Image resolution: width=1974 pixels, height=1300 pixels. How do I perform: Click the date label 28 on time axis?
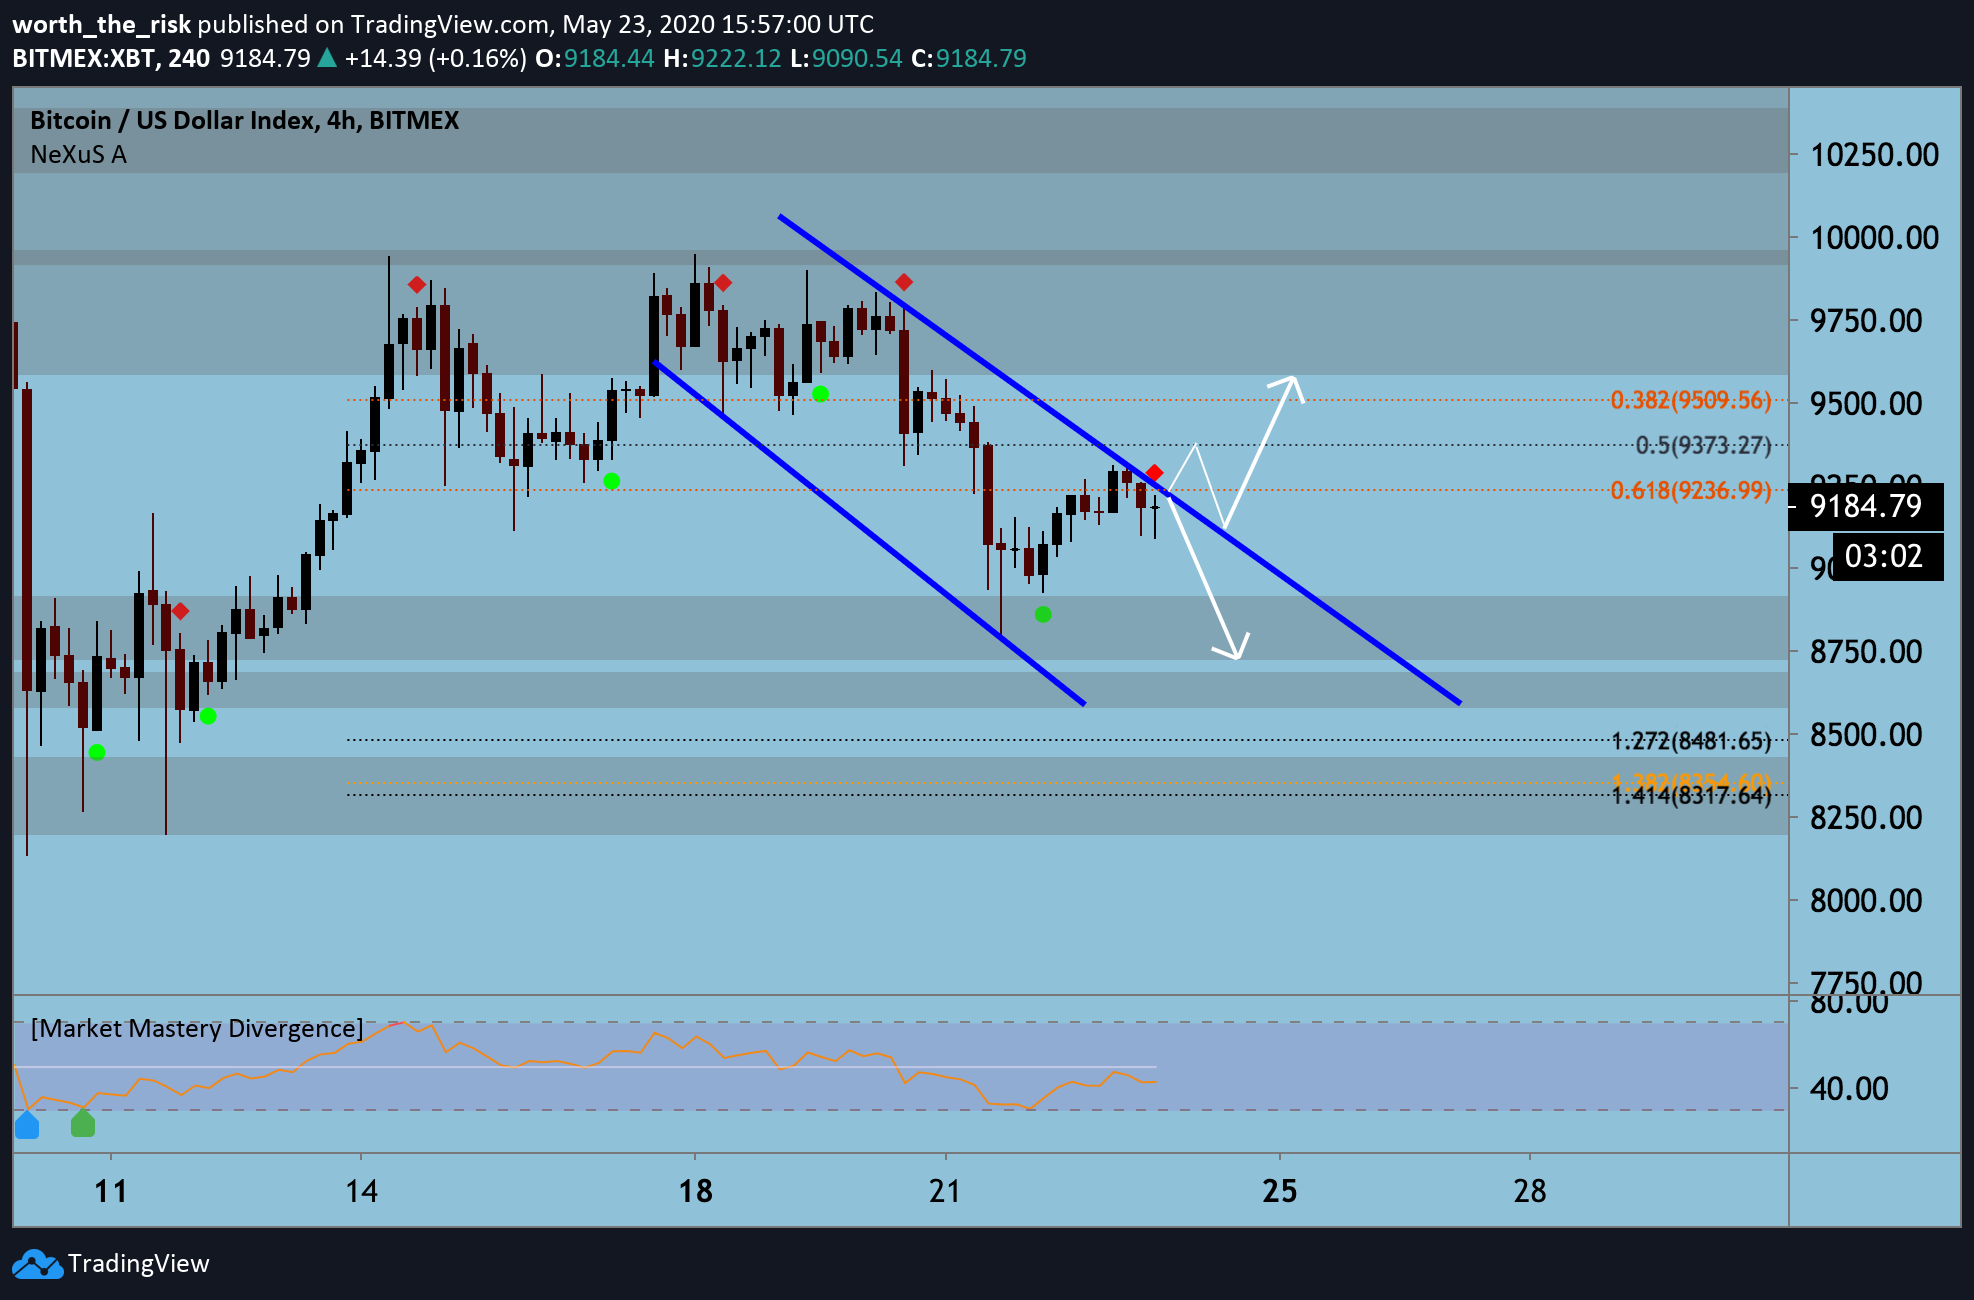[1530, 1191]
